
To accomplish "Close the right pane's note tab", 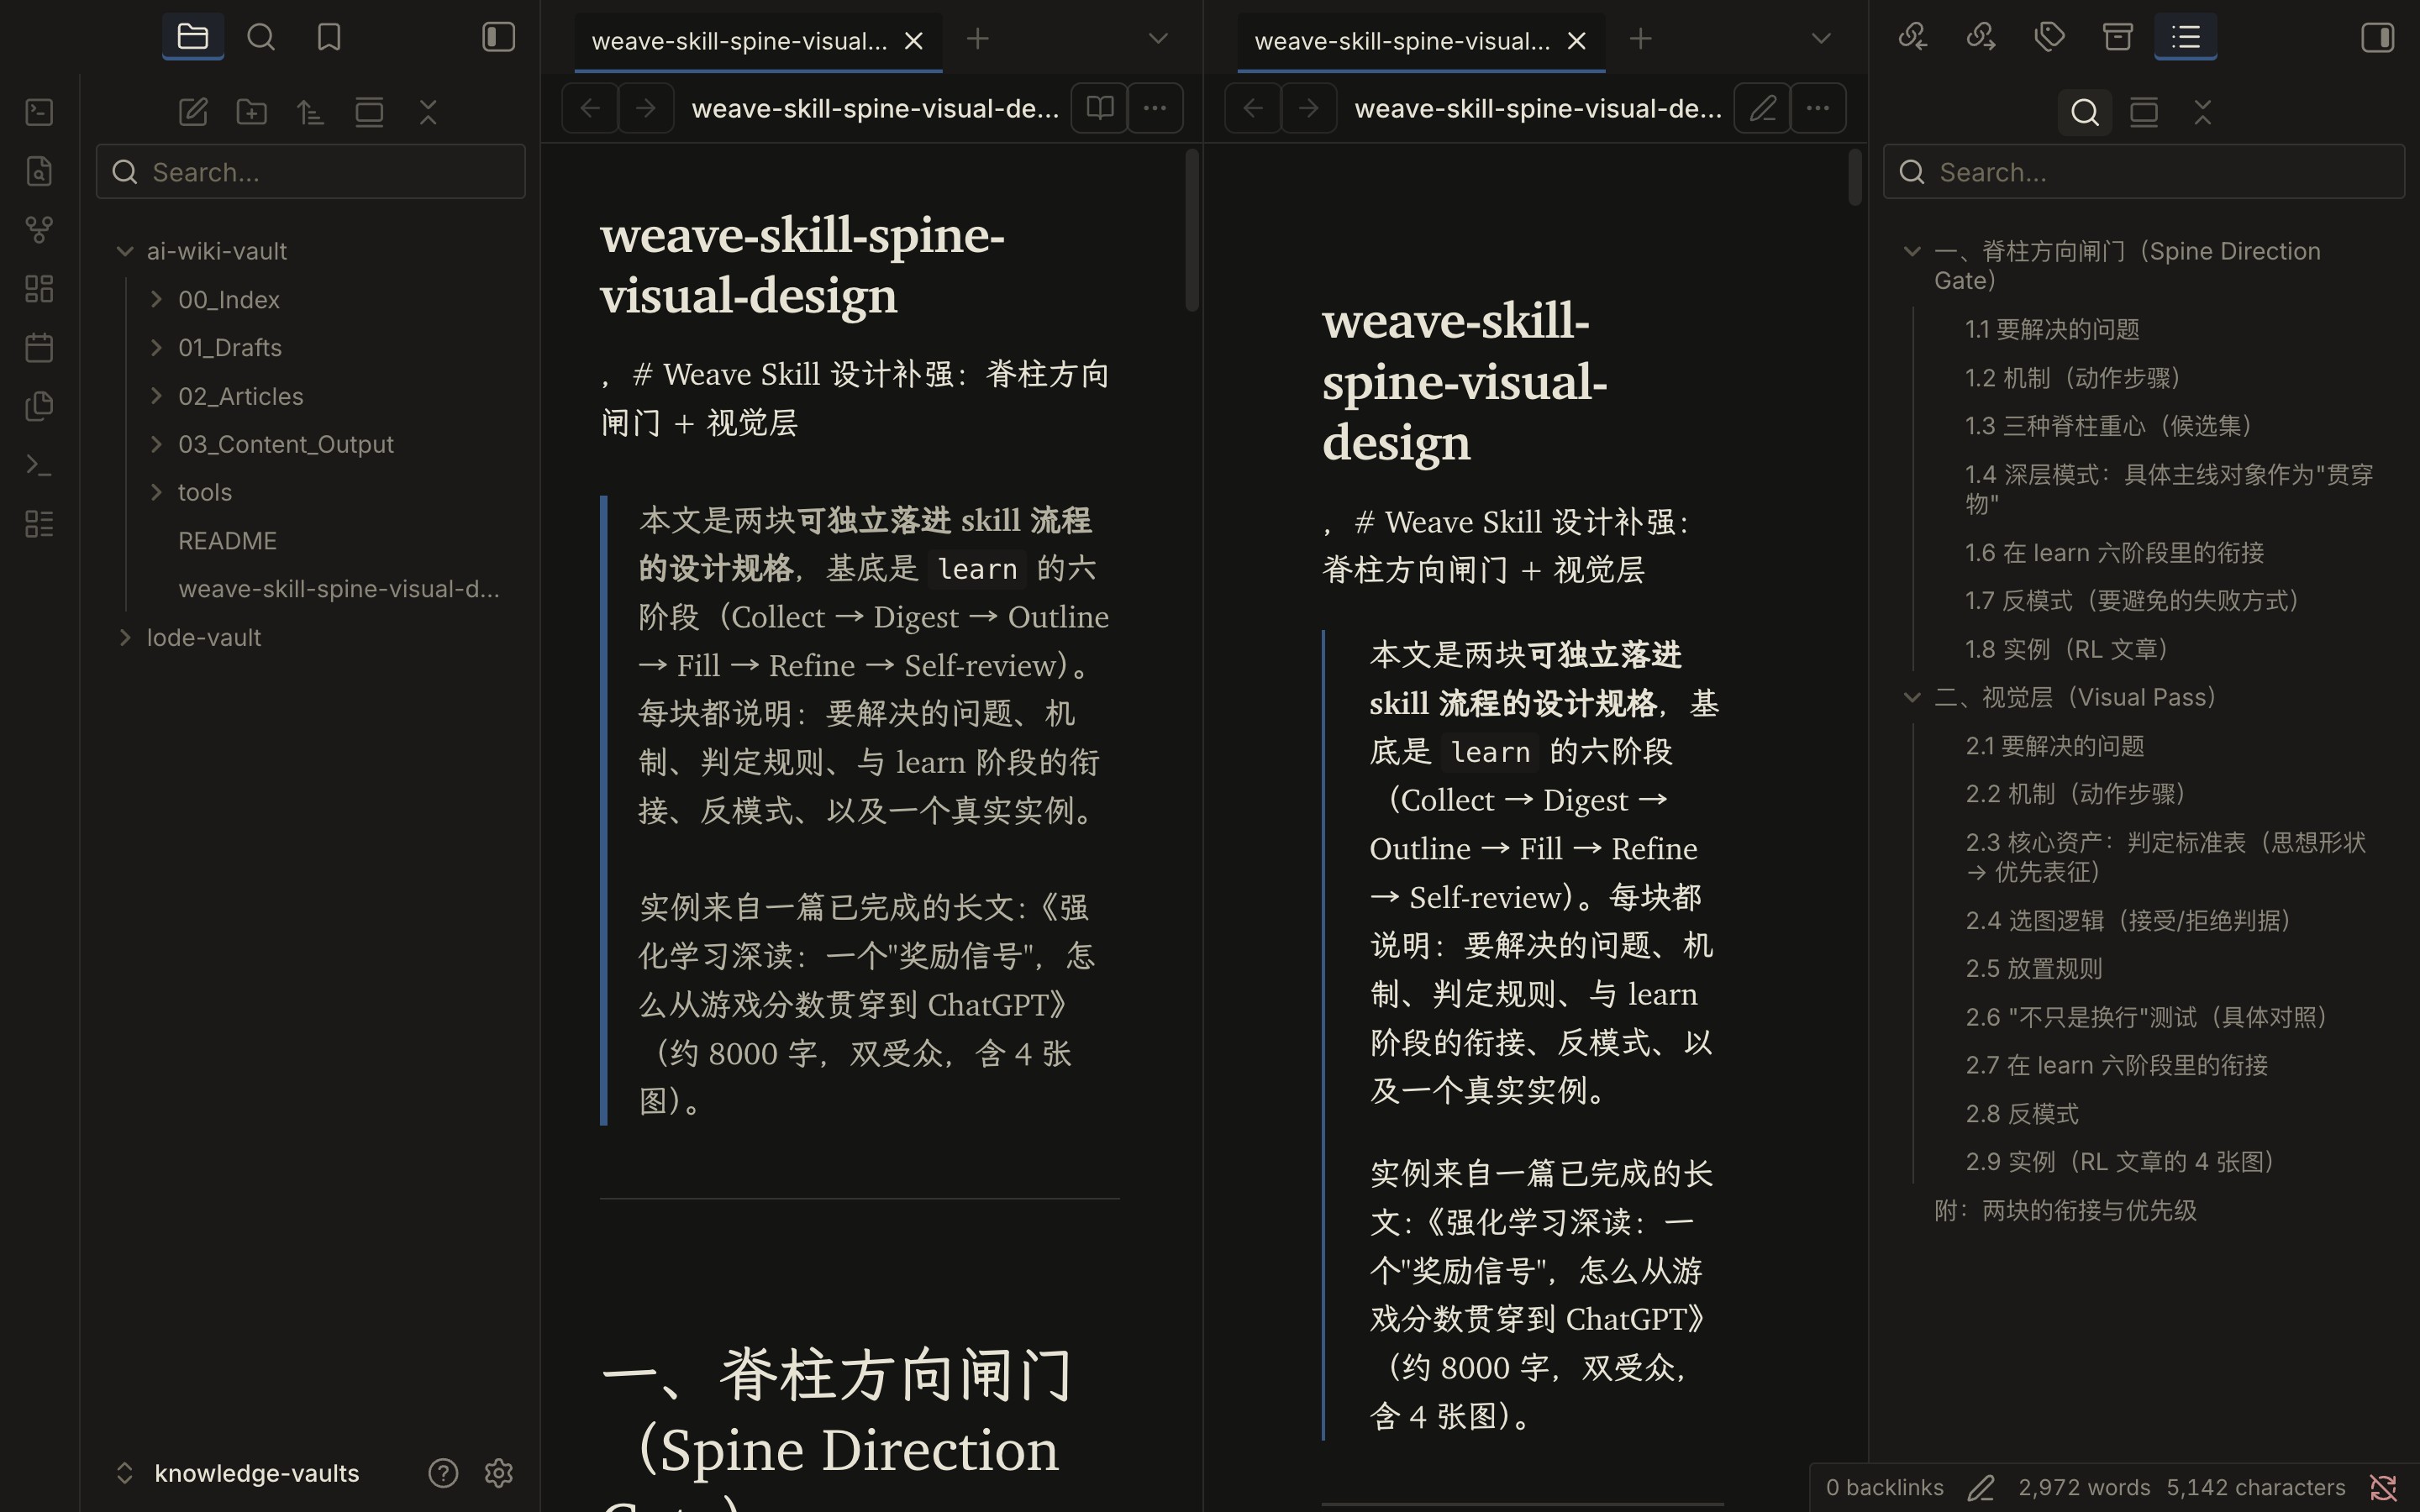I will [1576, 41].
